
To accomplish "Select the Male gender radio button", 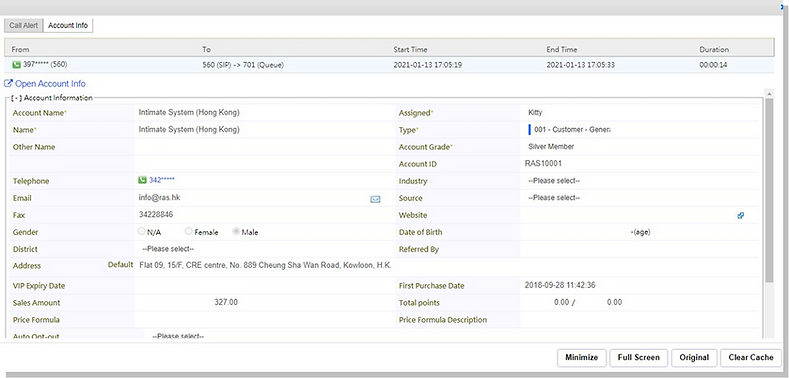I will (x=236, y=232).
